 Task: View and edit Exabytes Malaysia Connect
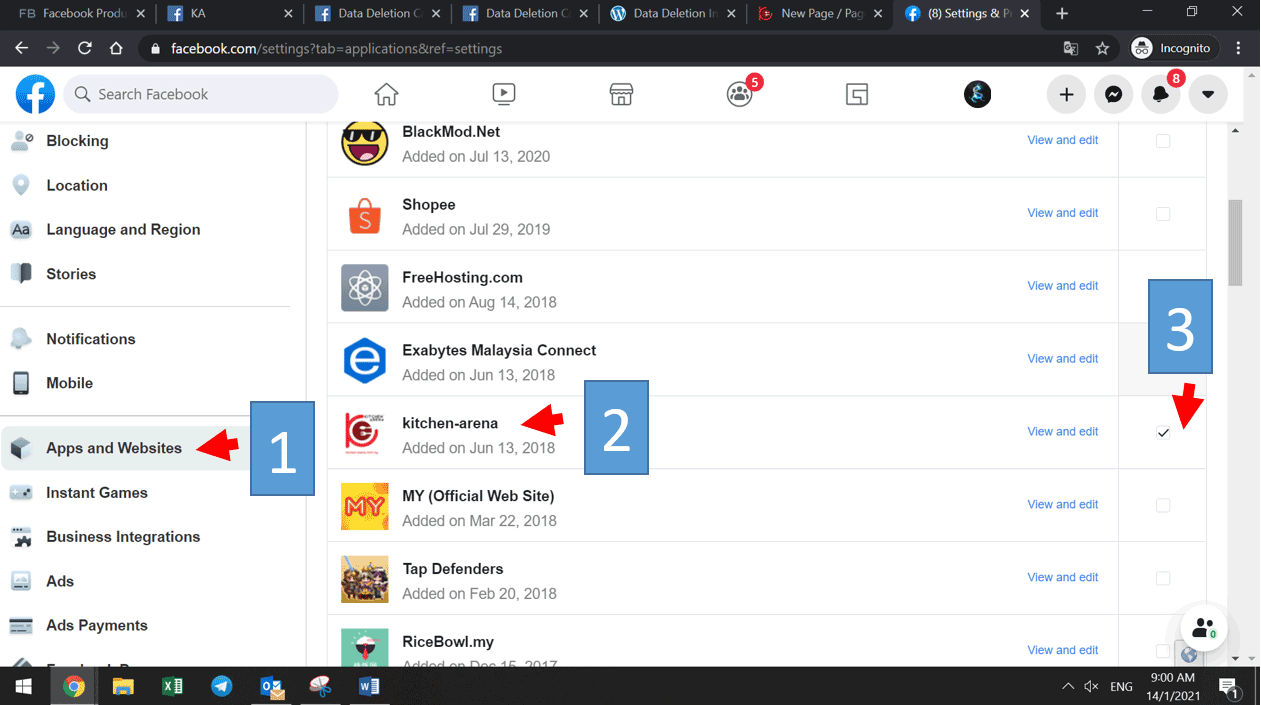(x=1062, y=359)
